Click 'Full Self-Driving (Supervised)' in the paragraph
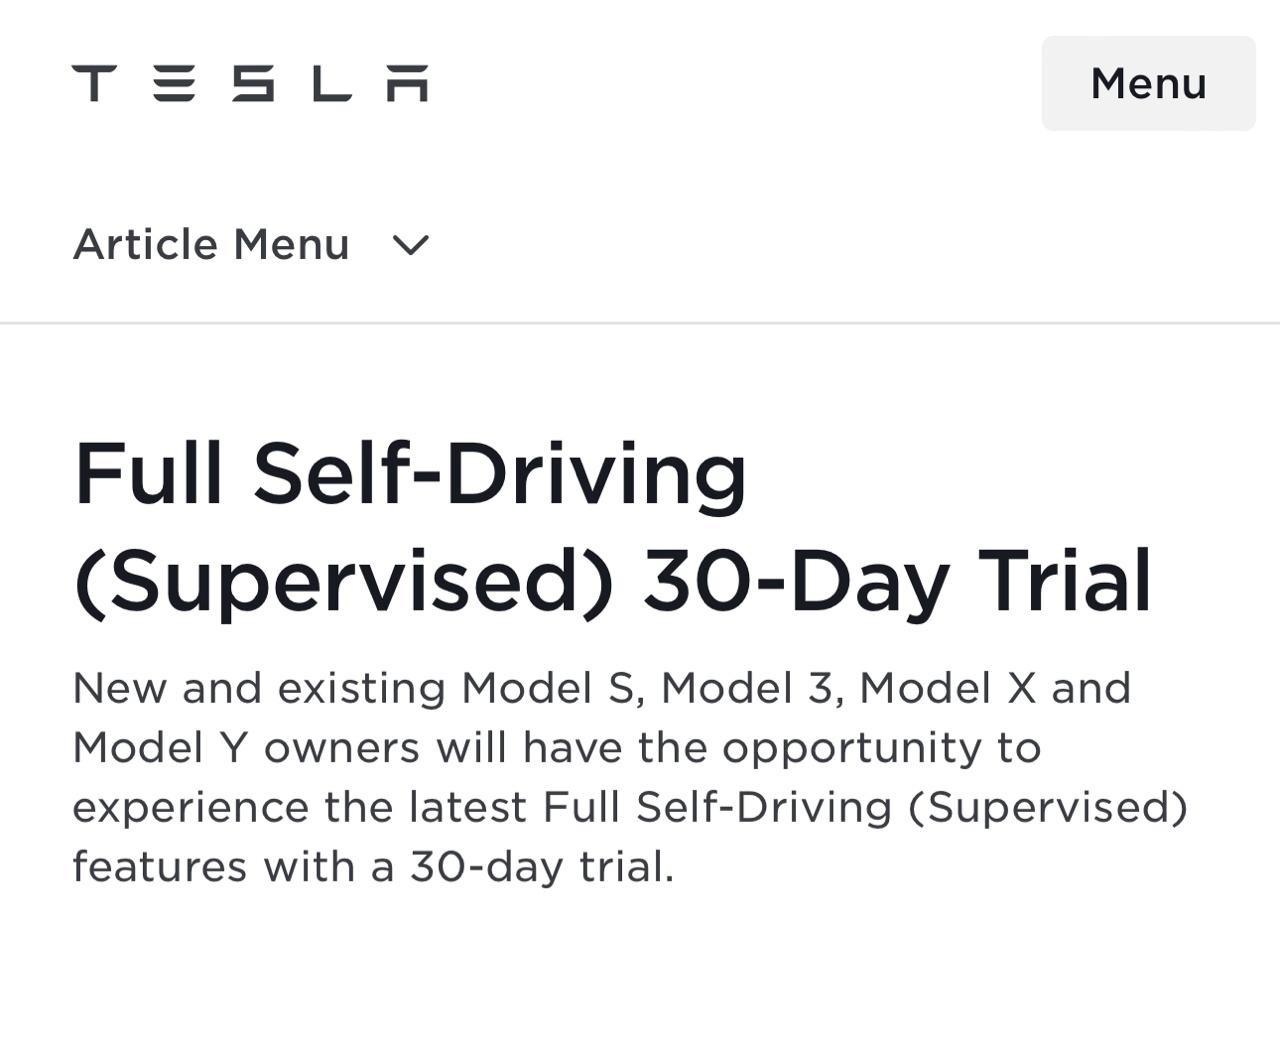Screen dimensions: 1280x1058 coord(865,808)
